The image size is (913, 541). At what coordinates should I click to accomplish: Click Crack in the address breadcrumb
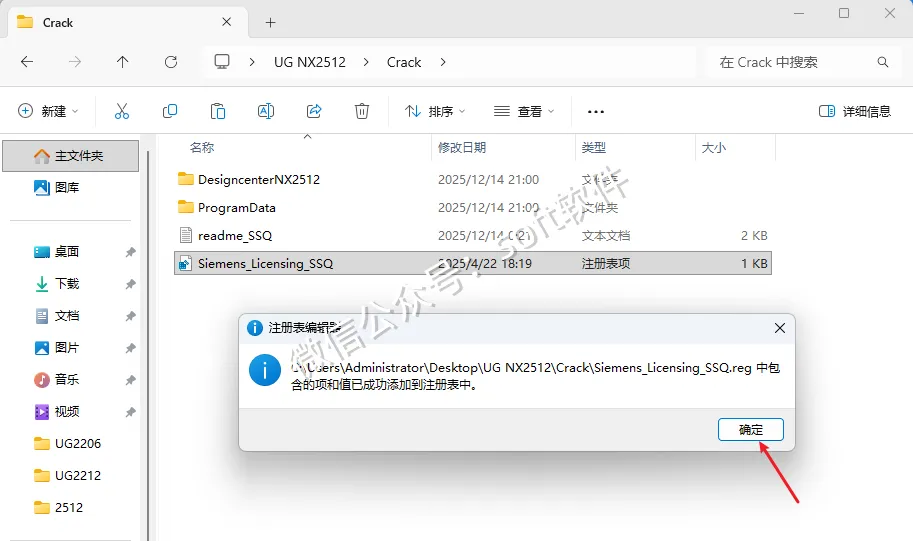[404, 62]
